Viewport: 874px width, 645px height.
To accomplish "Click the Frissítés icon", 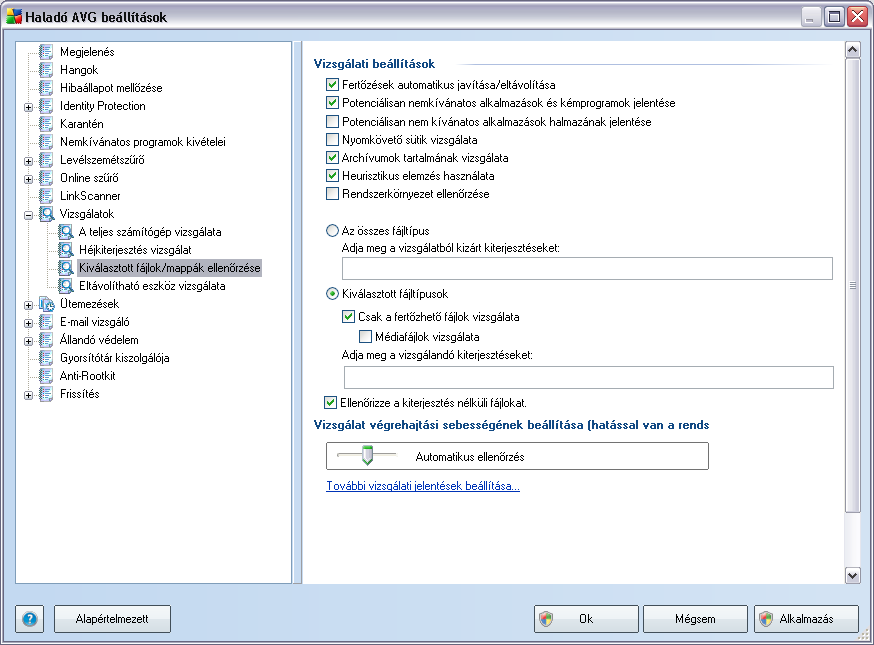I will tap(46, 394).
